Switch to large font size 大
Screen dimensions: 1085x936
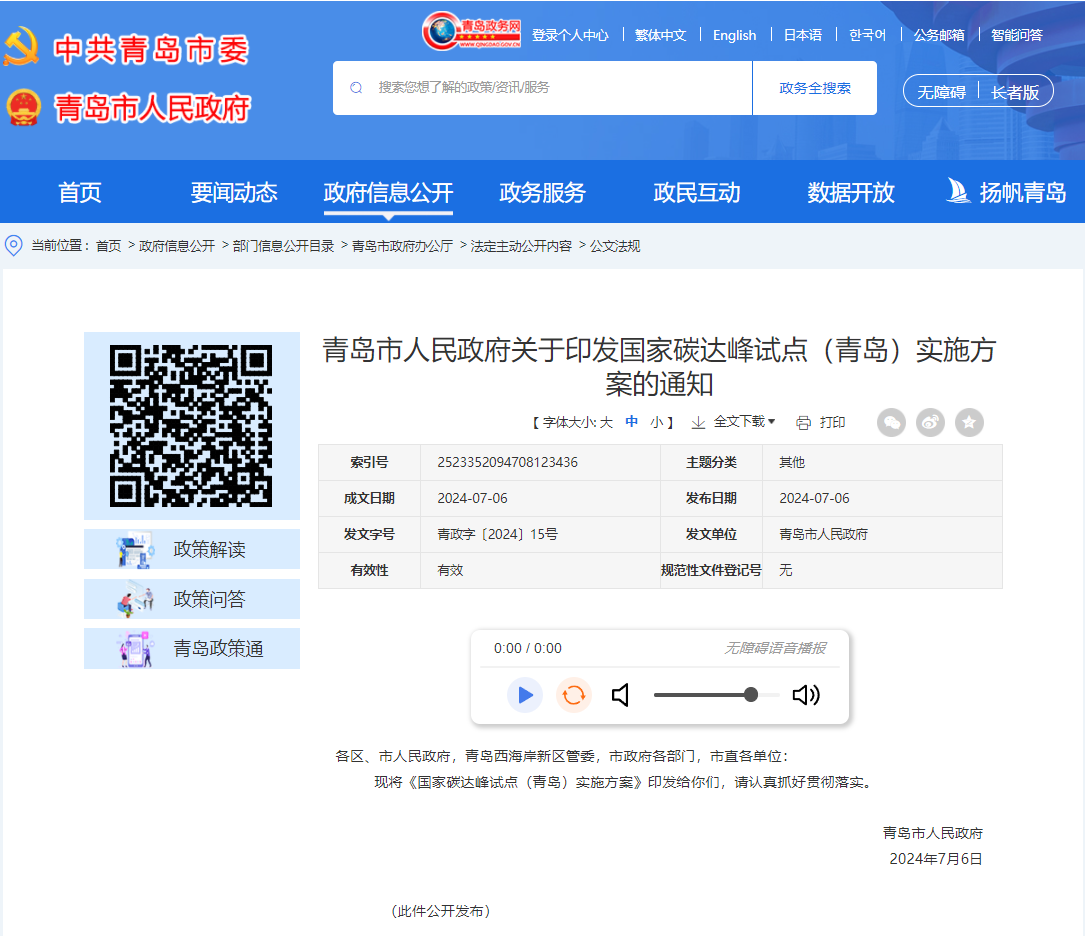(604, 422)
